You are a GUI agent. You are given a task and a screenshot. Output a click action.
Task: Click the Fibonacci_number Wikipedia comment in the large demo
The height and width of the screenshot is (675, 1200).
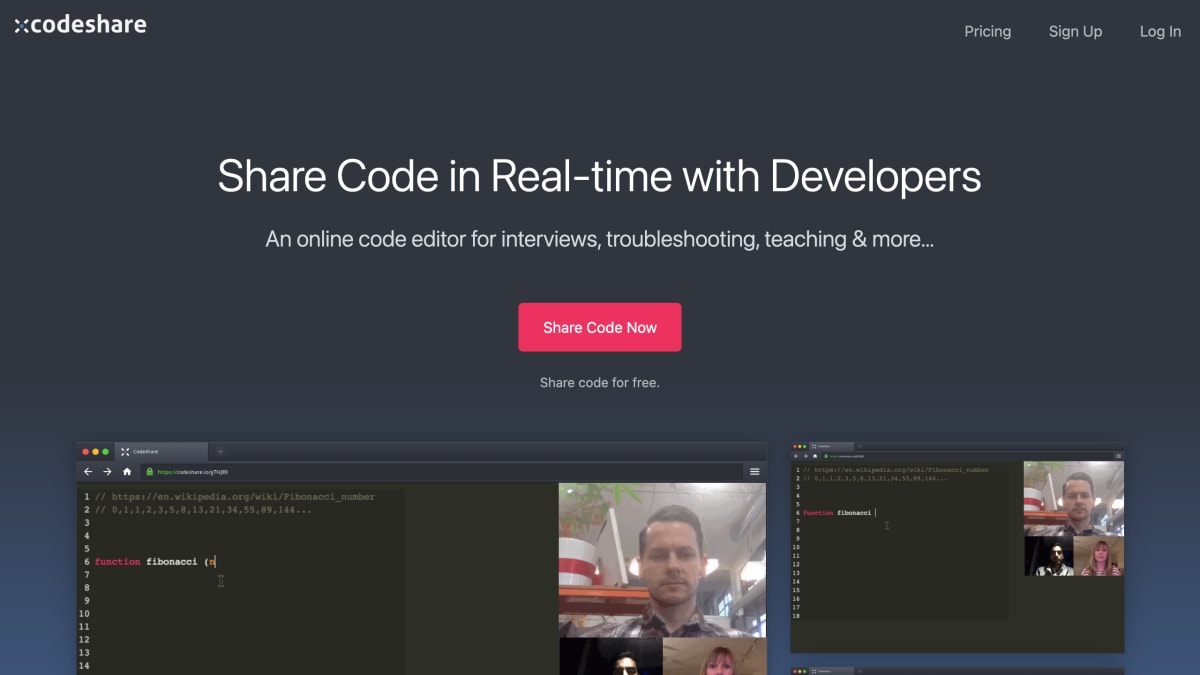pos(235,497)
